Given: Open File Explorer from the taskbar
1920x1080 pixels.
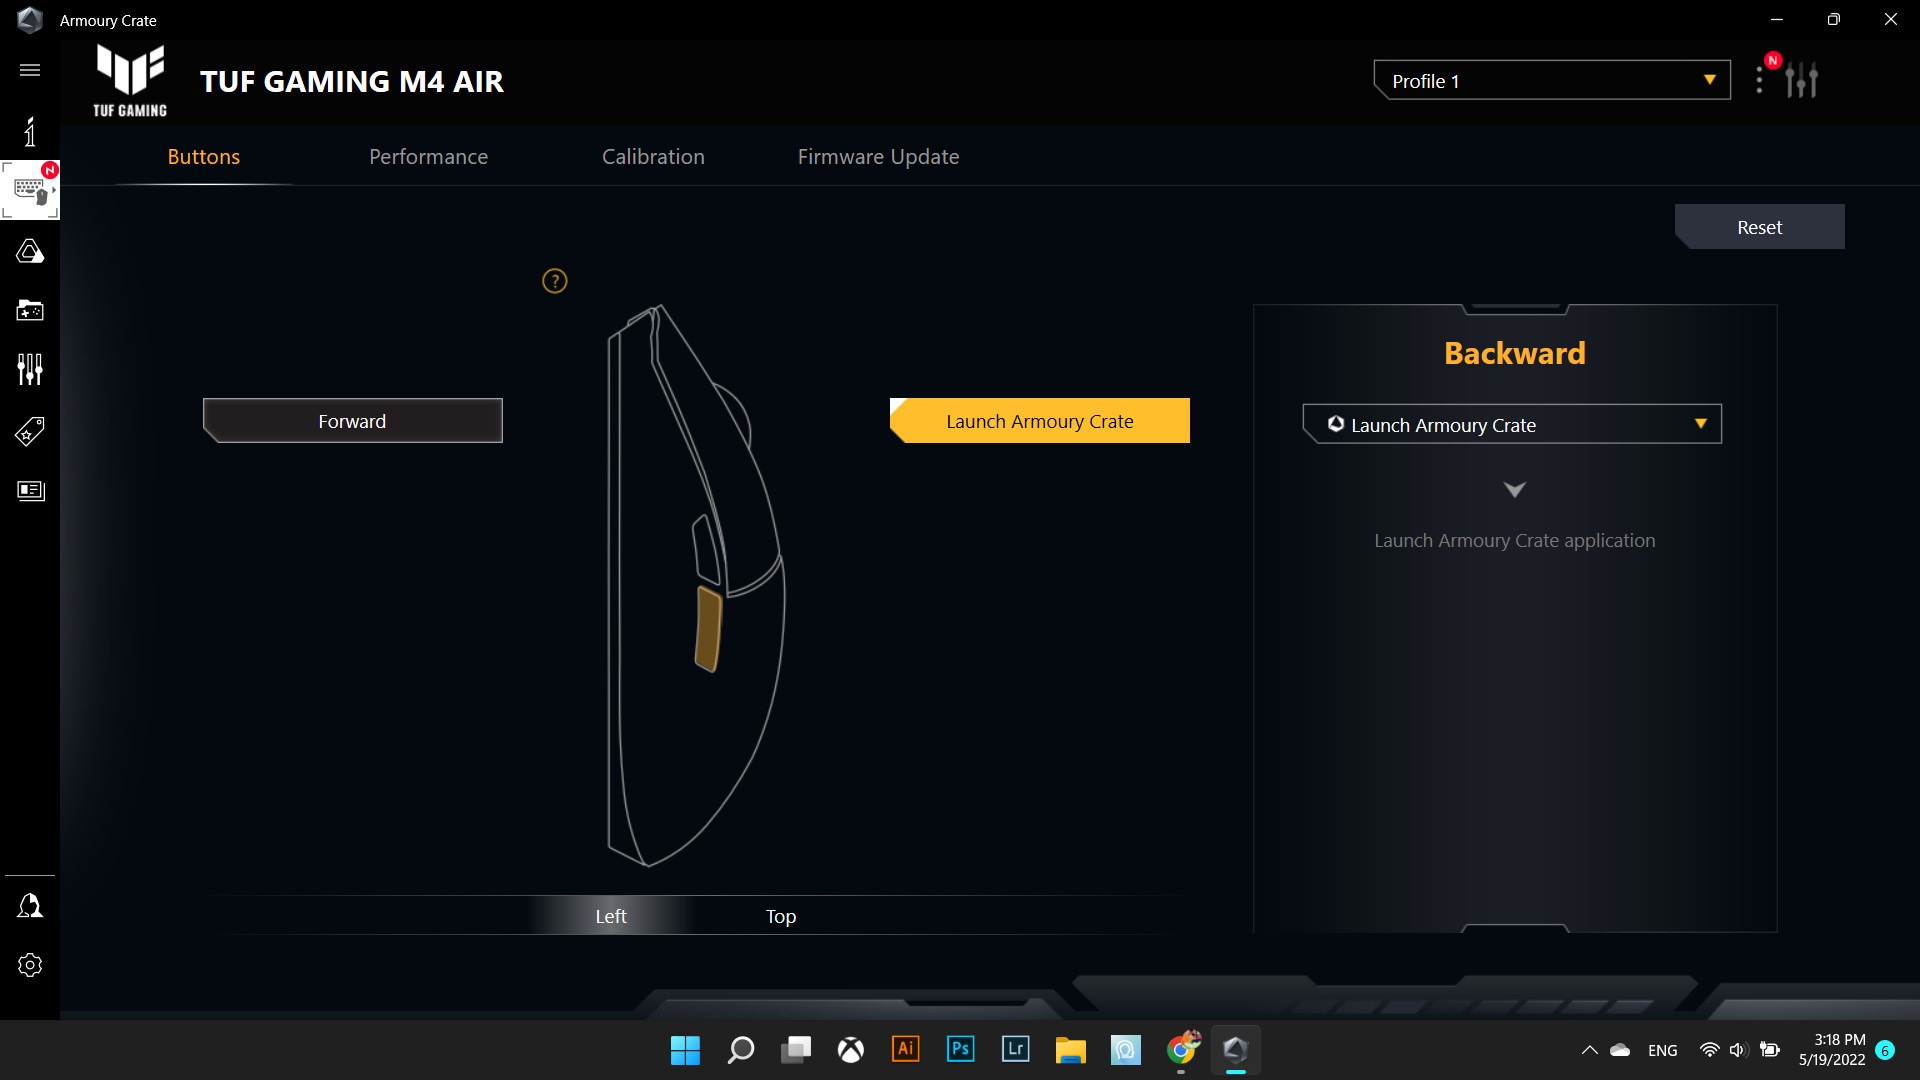Looking at the screenshot, I should pos(1071,1050).
